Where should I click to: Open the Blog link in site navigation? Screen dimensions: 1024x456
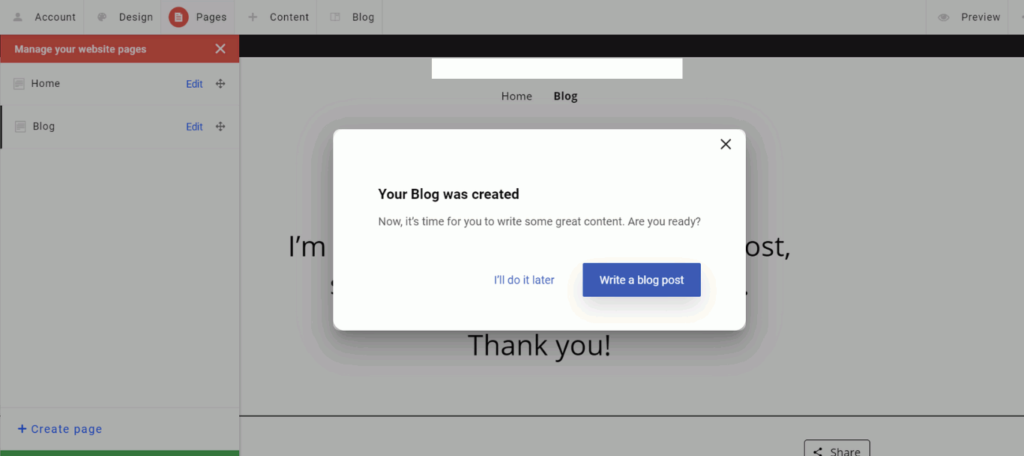(x=566, y=96)
